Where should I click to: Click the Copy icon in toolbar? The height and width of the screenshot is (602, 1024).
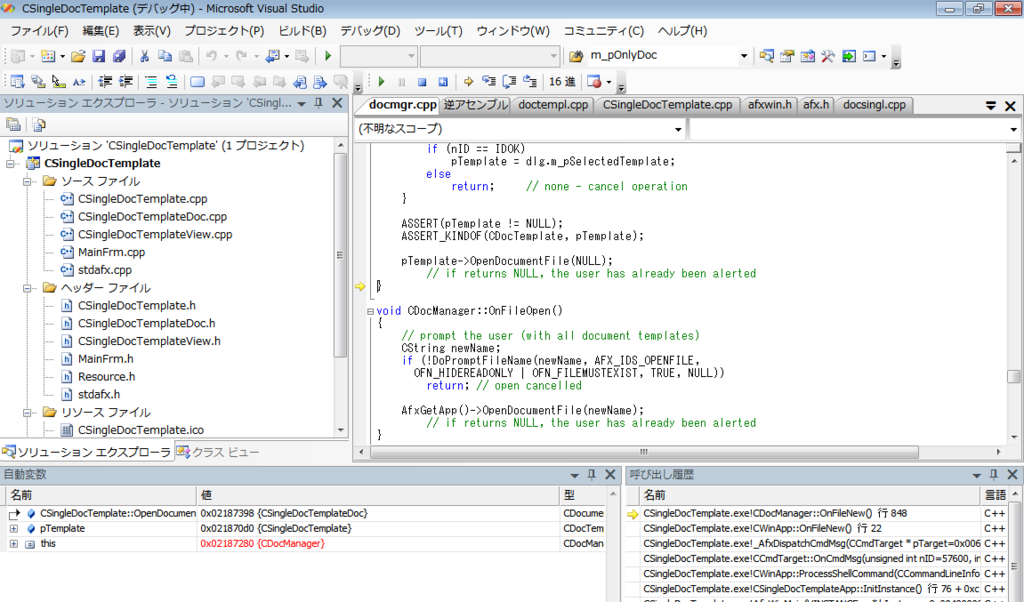tap(165, 56)
